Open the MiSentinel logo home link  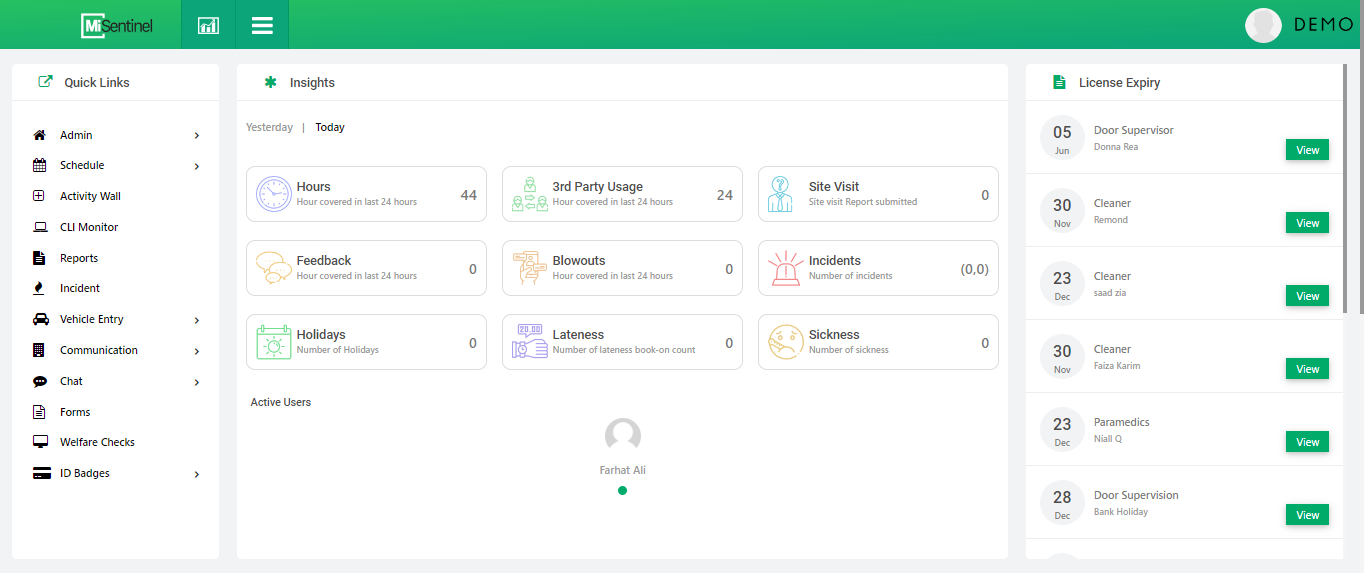pos(117,26)
